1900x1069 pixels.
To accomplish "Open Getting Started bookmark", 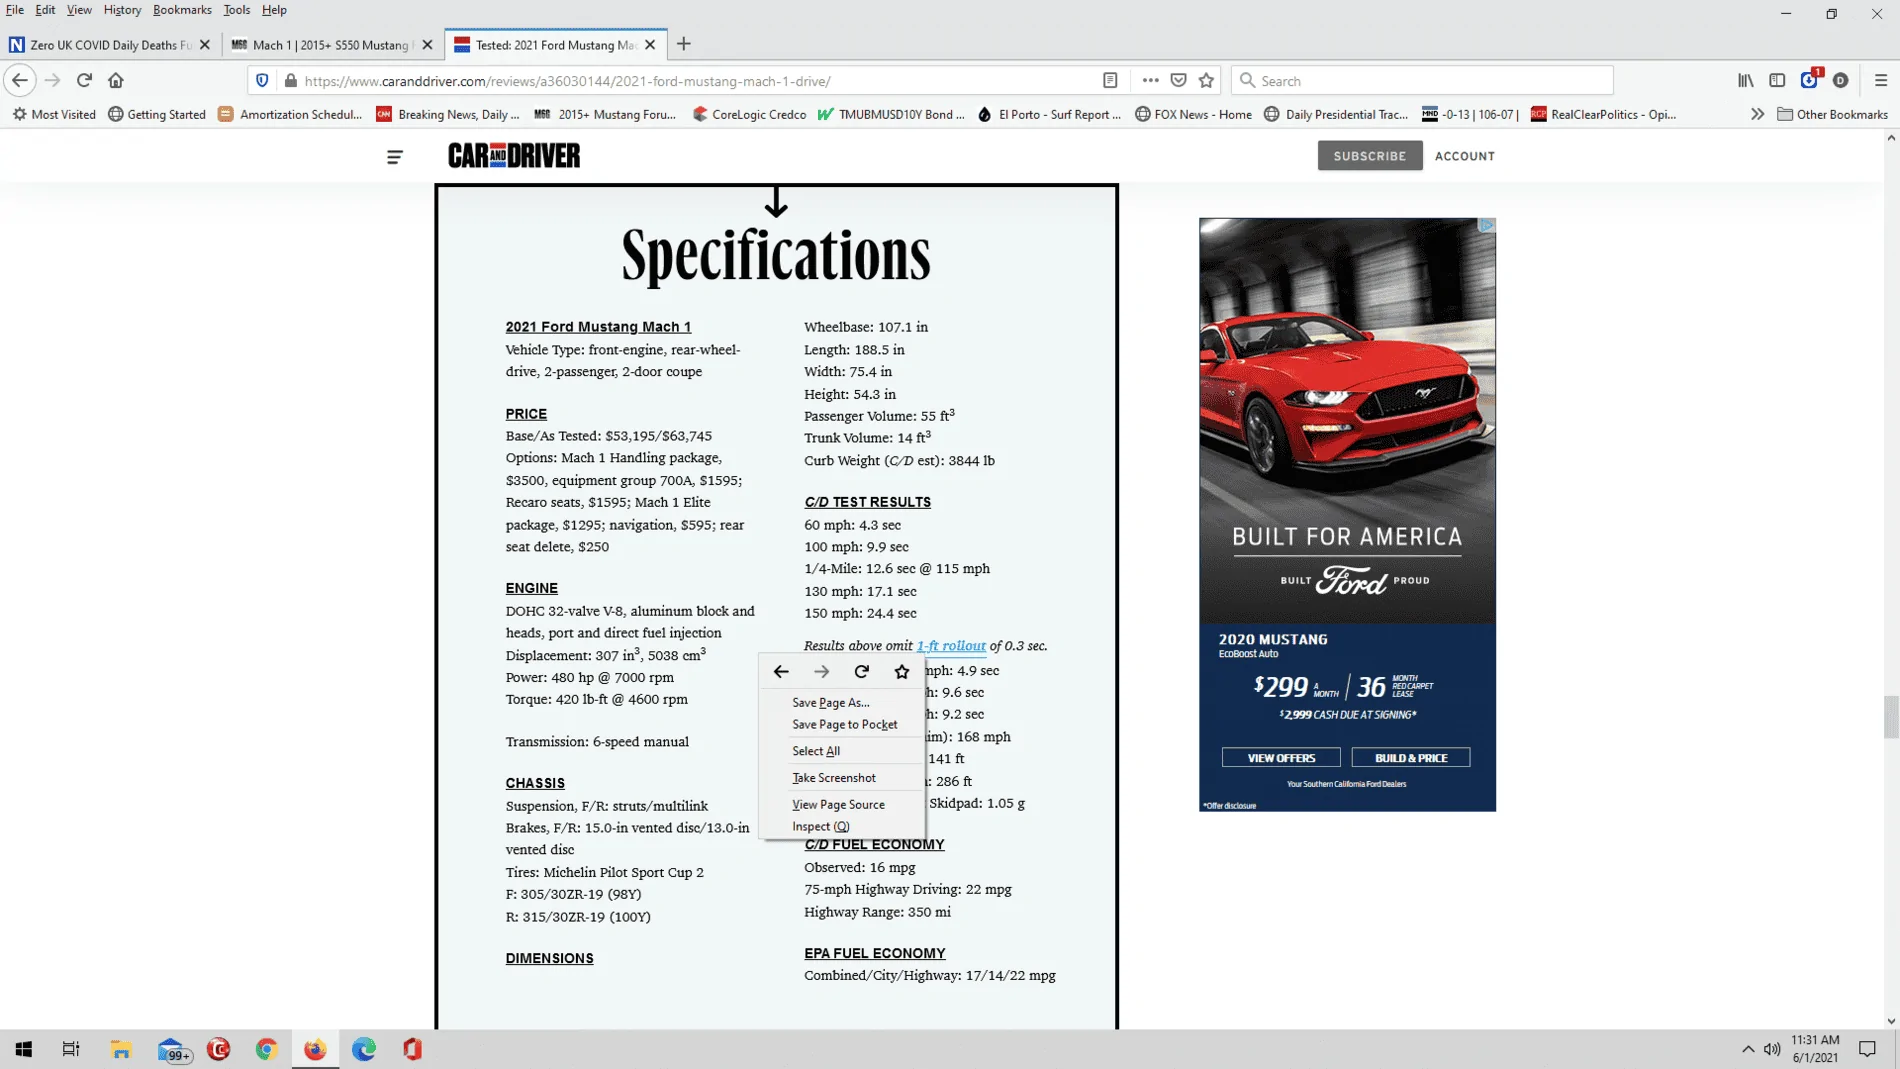I will click(157, 114).
